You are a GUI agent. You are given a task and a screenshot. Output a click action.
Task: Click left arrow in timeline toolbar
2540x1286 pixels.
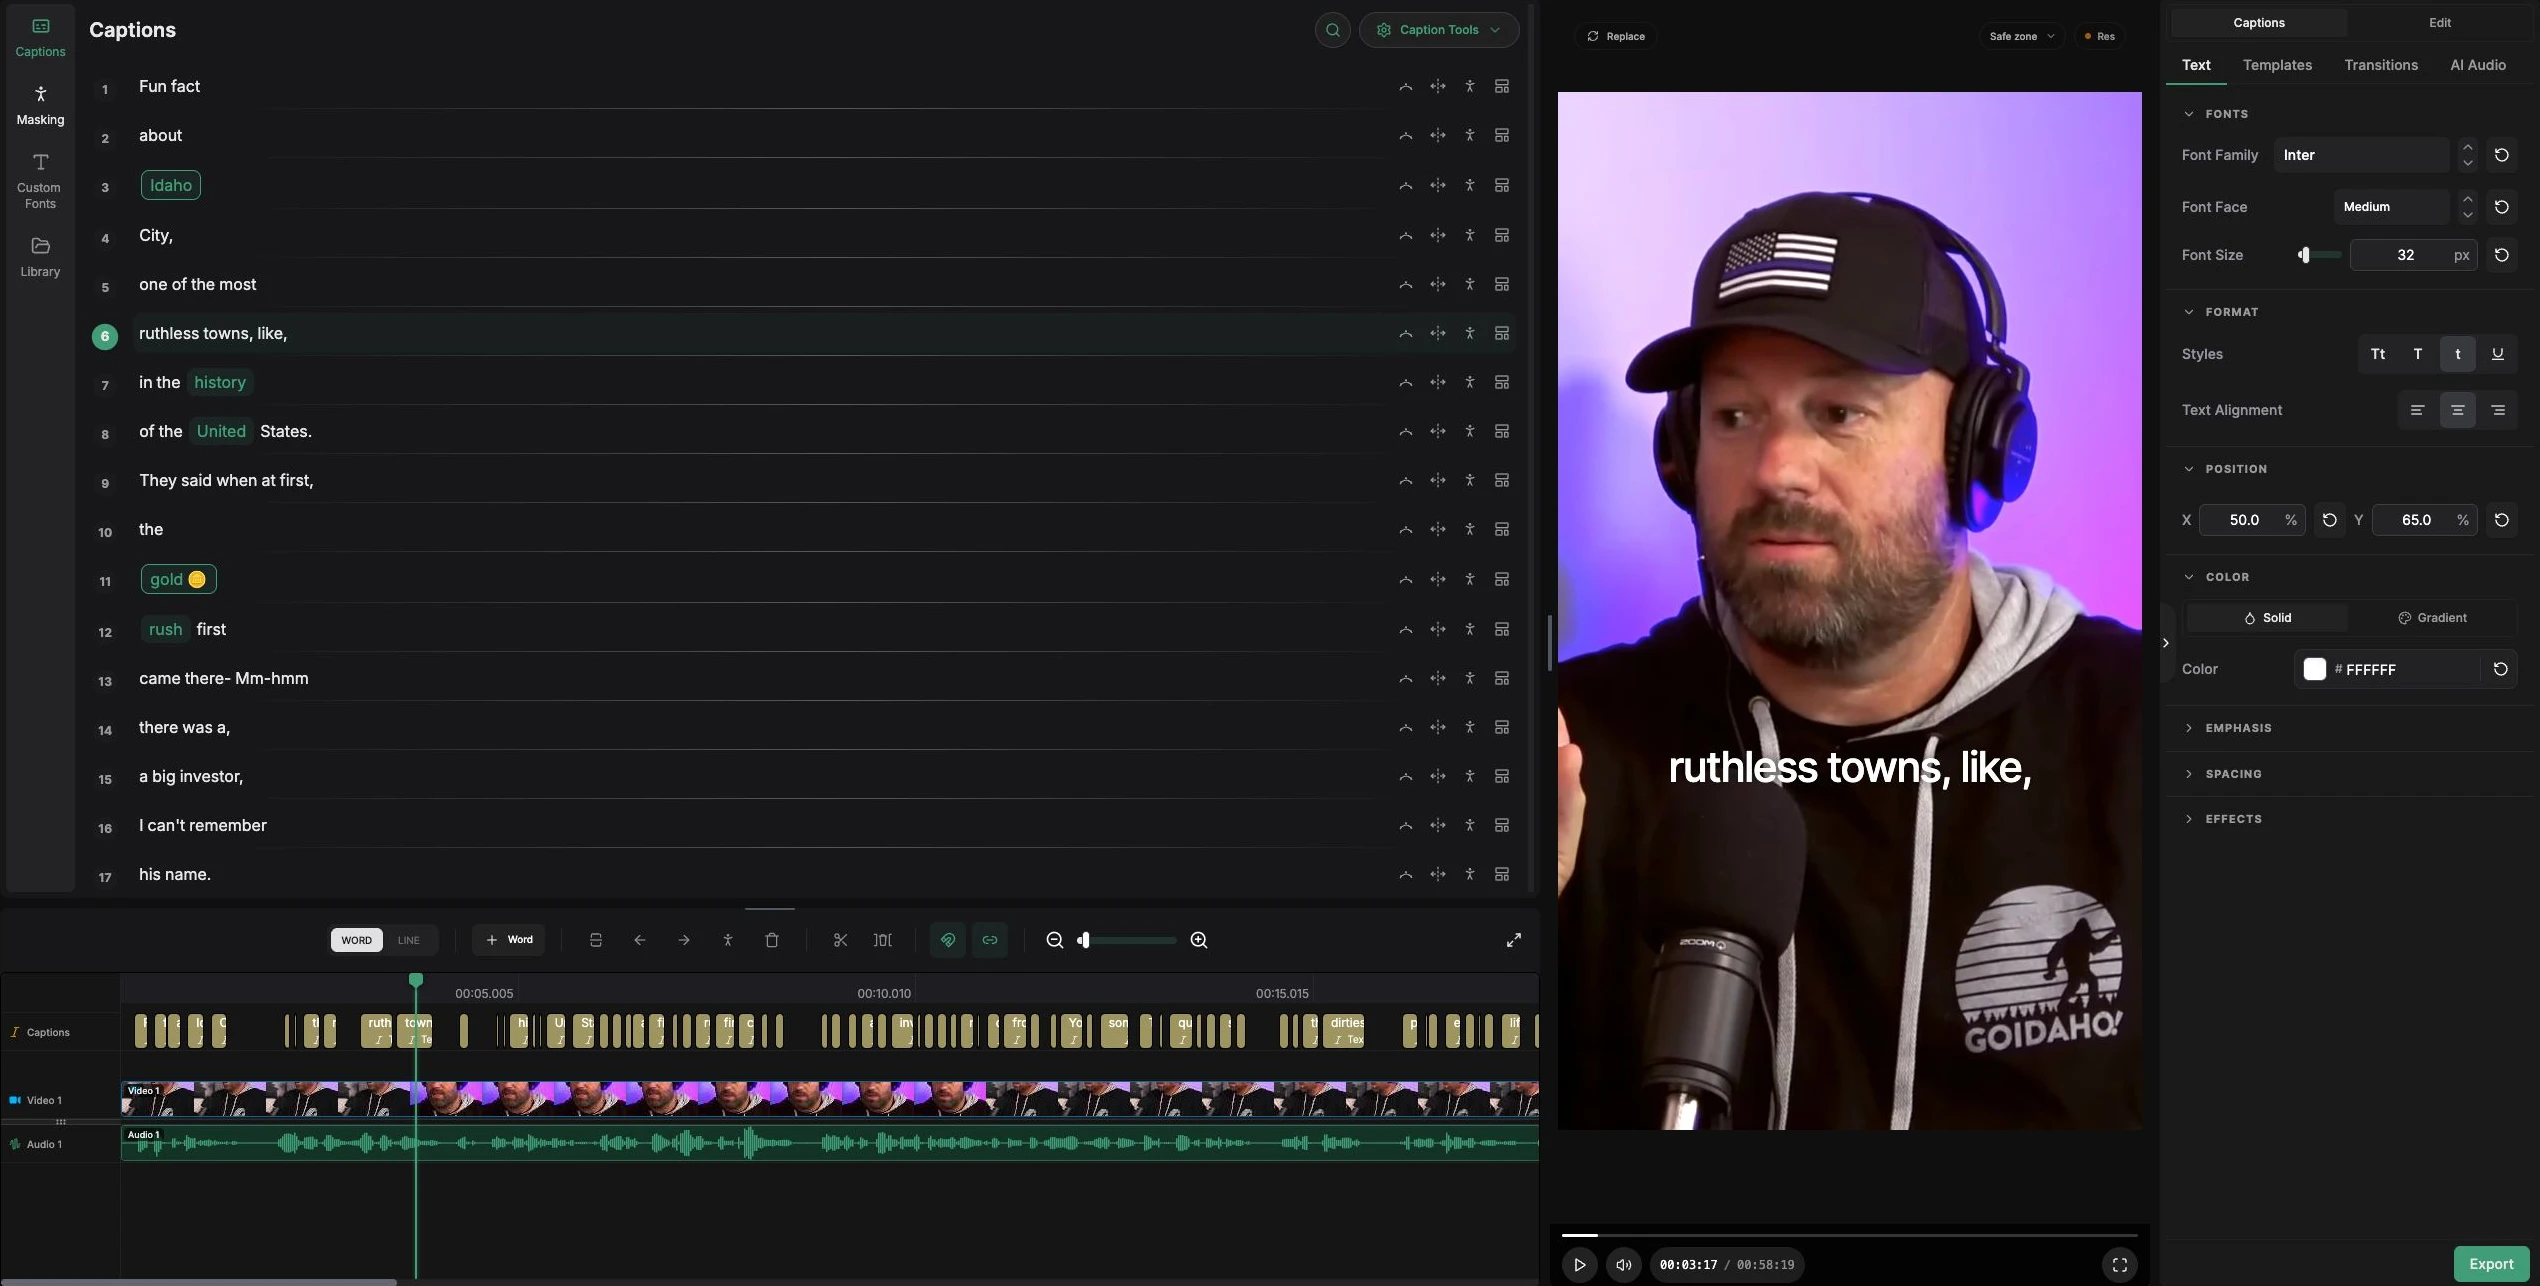click(x=640, y=940)
